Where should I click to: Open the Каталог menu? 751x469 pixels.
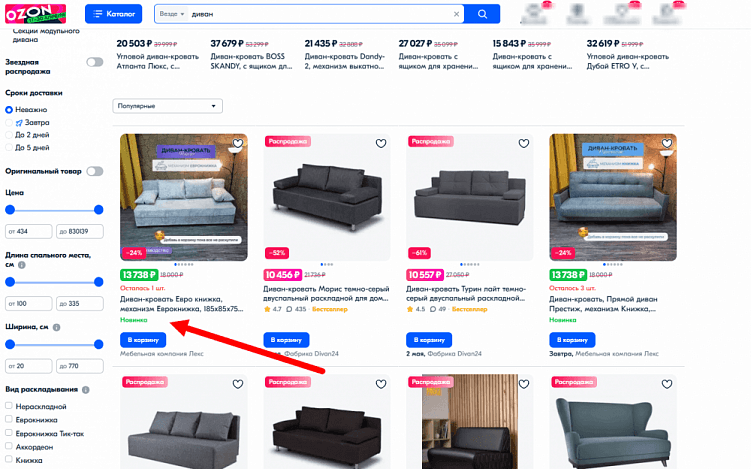[x=114, y=14]
